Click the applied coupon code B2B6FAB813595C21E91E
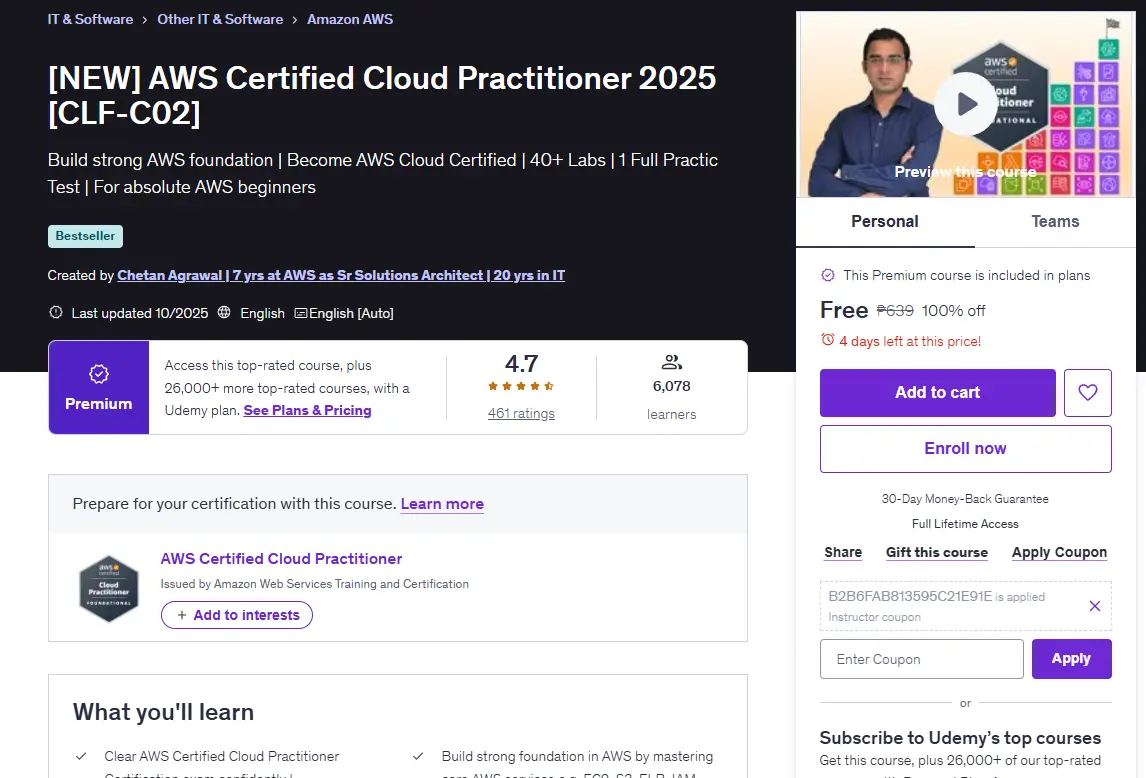The height and width of the screenshot is (778, 1146). coord(910,596)
